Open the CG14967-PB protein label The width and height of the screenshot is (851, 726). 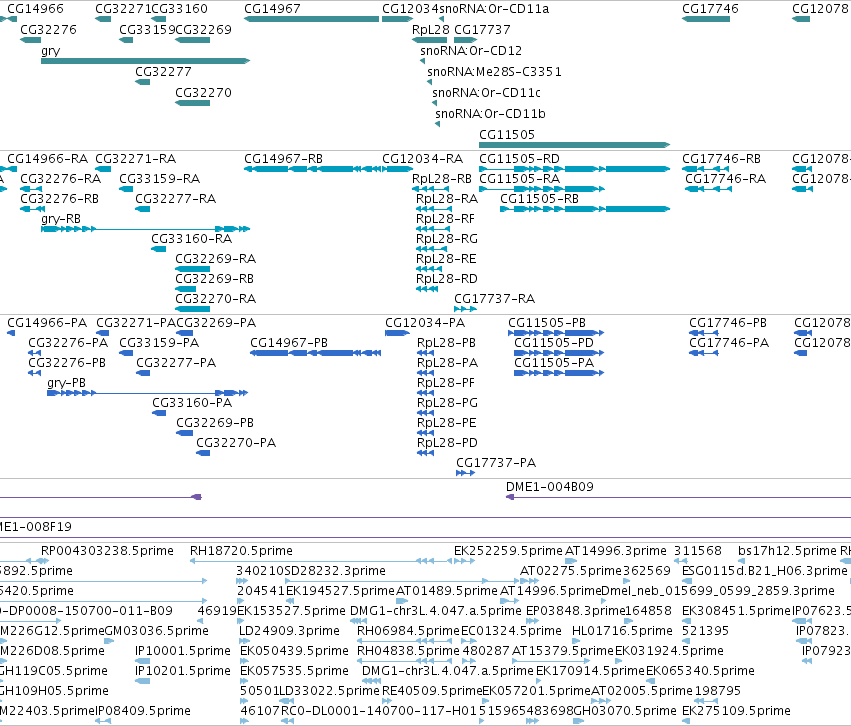pos(289,343)
